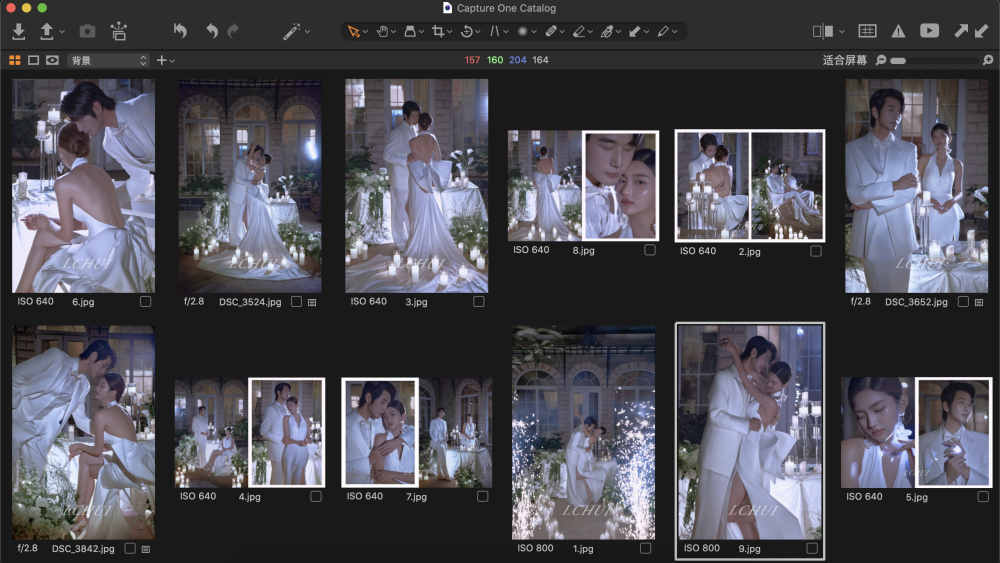Select the pointer cursor tool

click(x=352, y=31)
